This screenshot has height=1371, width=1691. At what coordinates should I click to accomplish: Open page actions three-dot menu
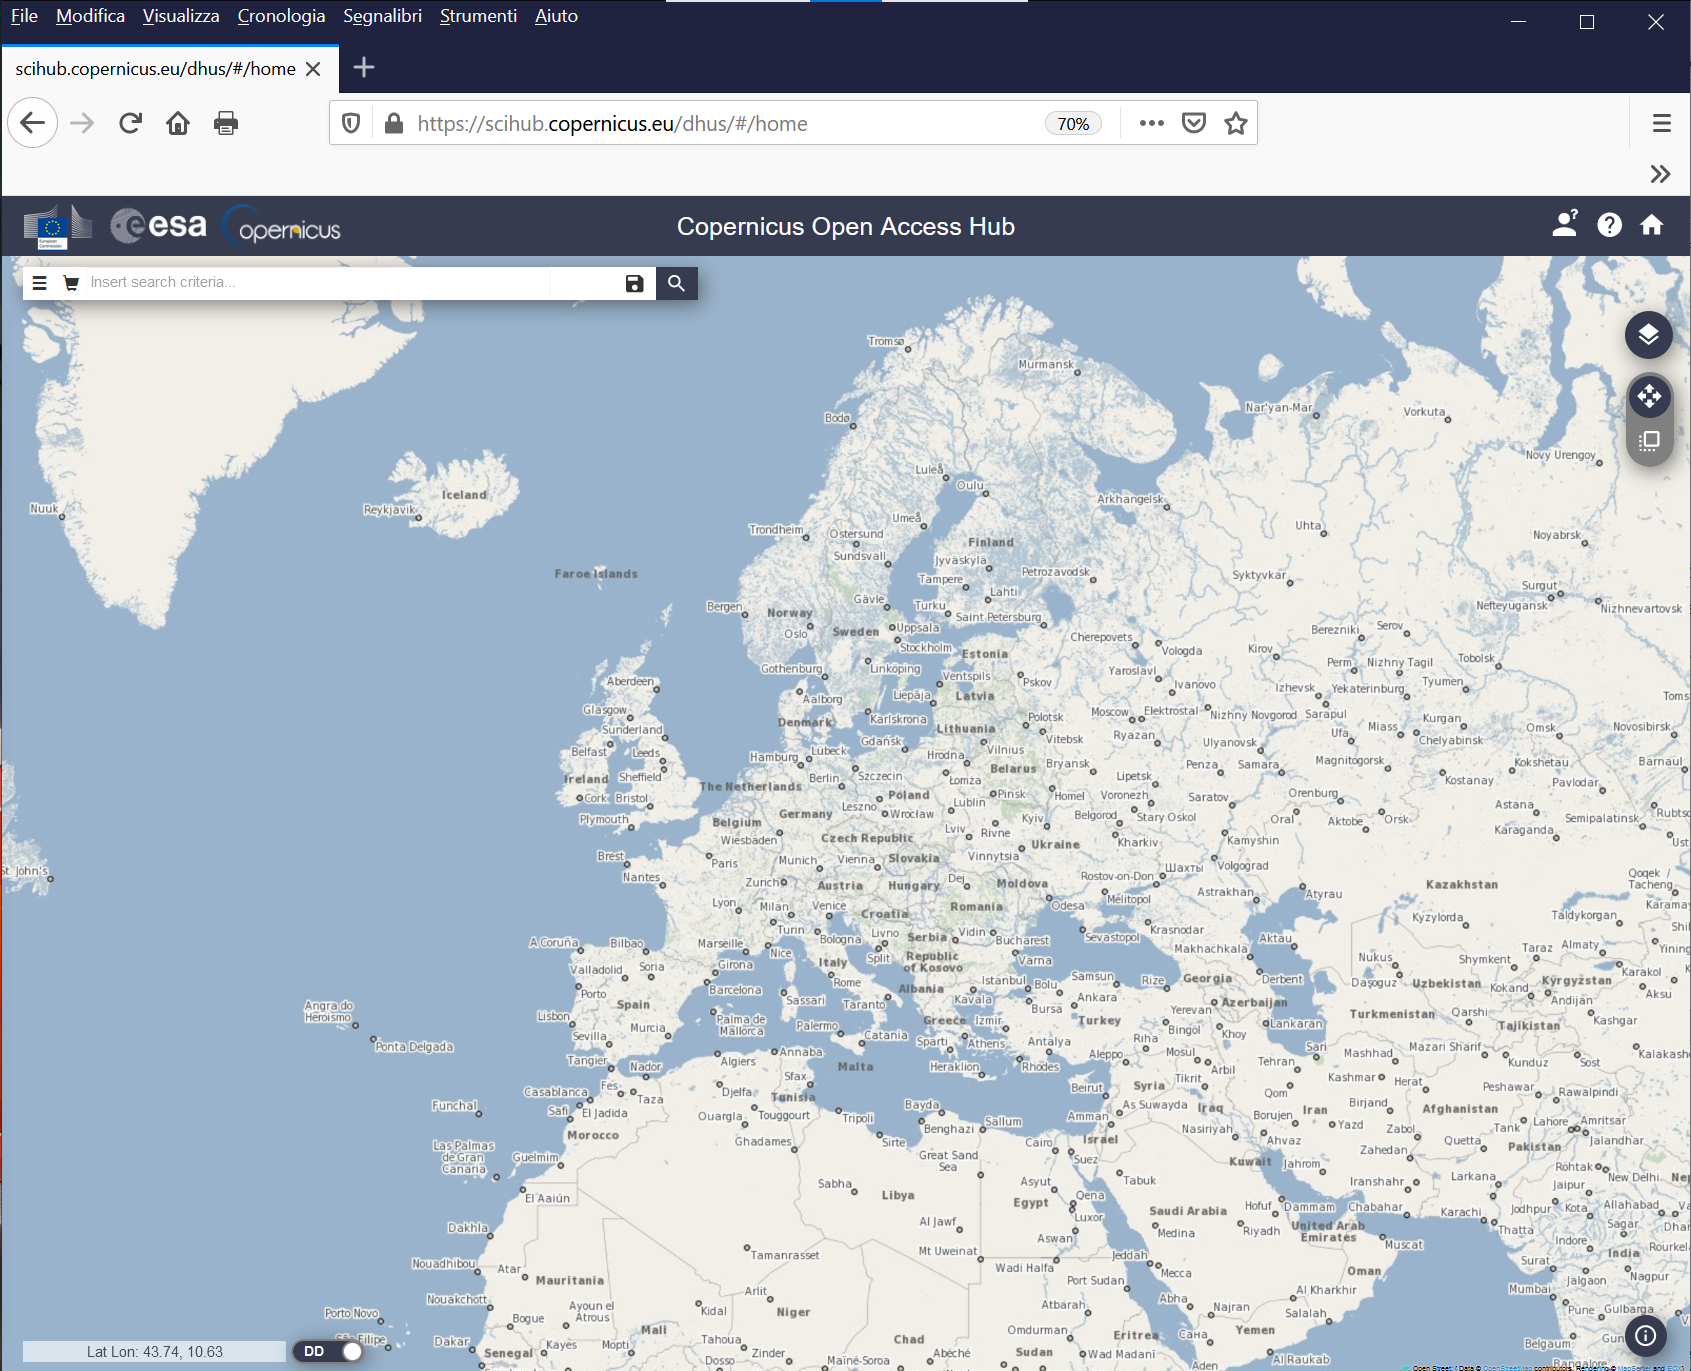(x=1151, y=123)
